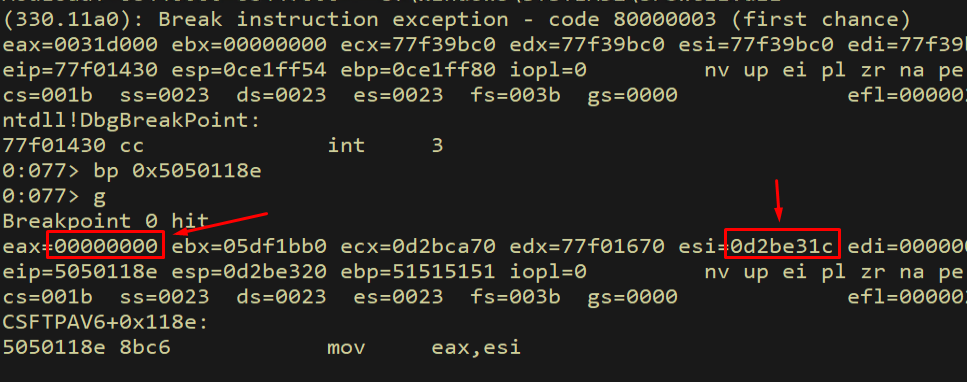Viewport: 967px width, 382px height.
Task: Click the '0:077> g' command line
Action: 54,196
